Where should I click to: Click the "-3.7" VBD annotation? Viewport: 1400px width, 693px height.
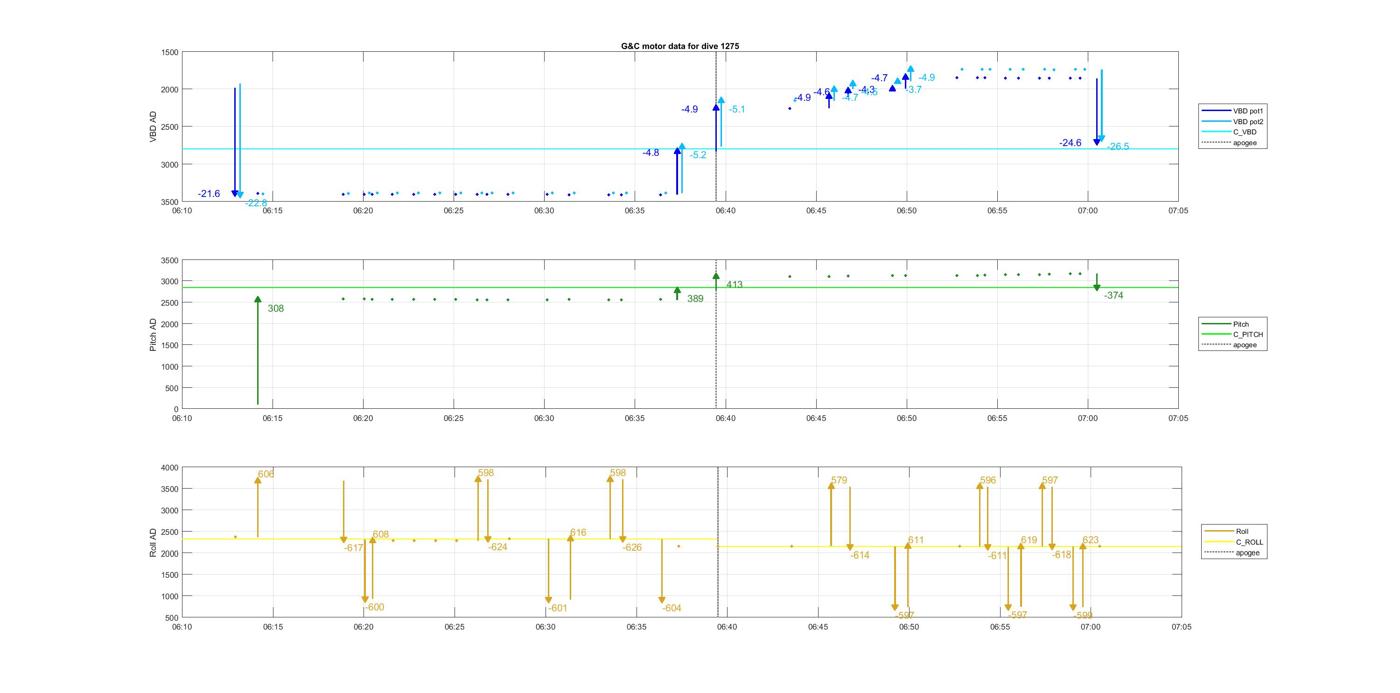tap(913, 90)
